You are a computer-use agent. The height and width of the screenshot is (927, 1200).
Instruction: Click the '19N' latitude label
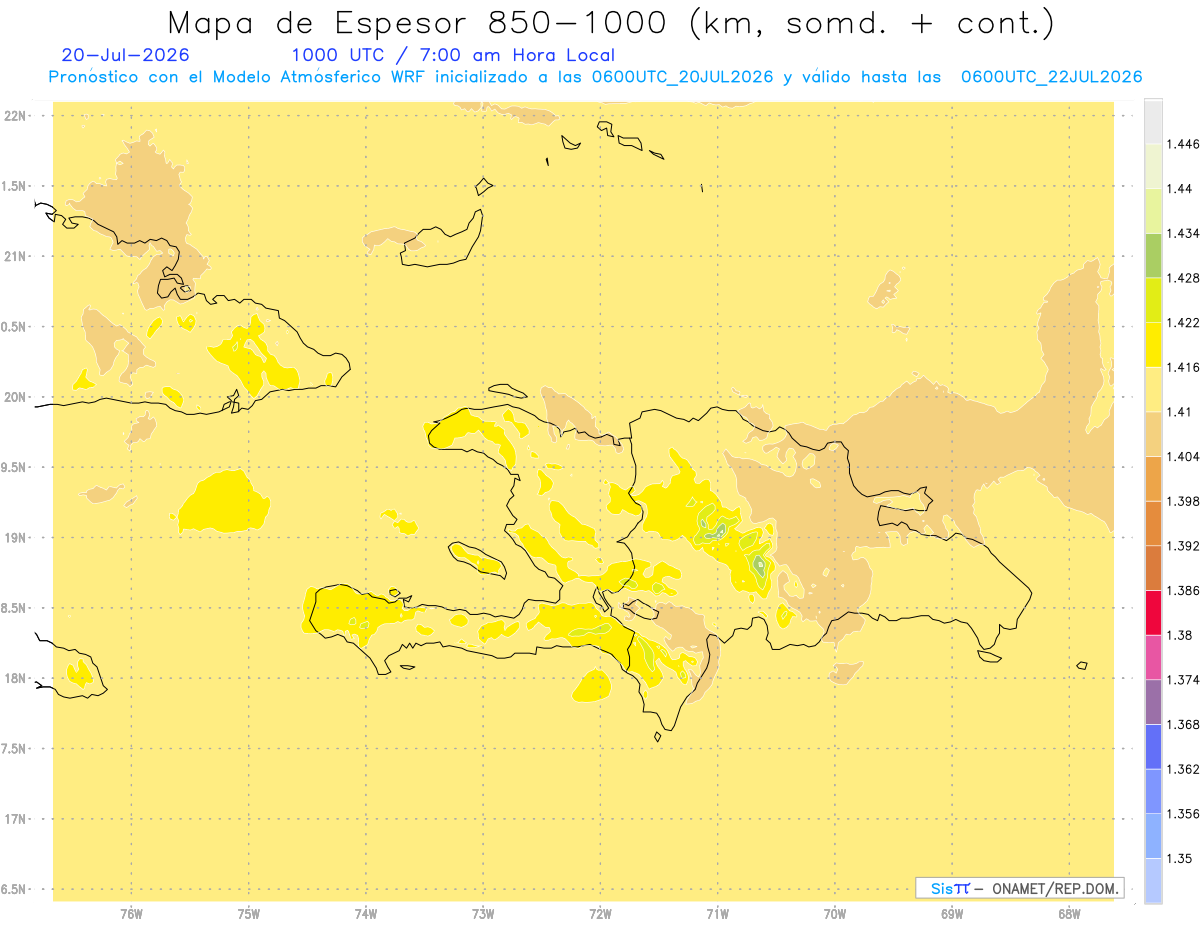15,537
